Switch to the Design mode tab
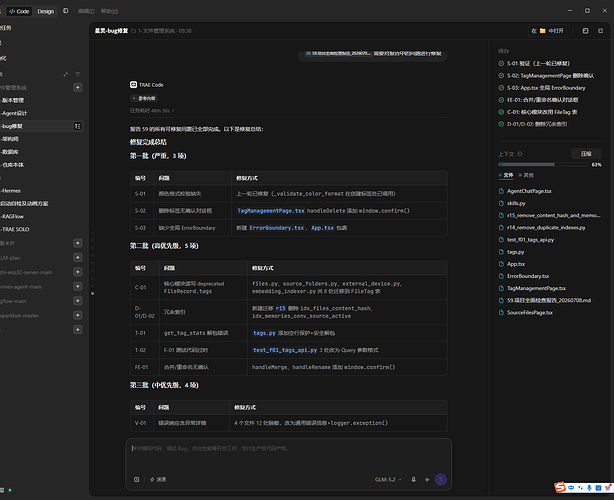The image size is (614, 500). 46,11
